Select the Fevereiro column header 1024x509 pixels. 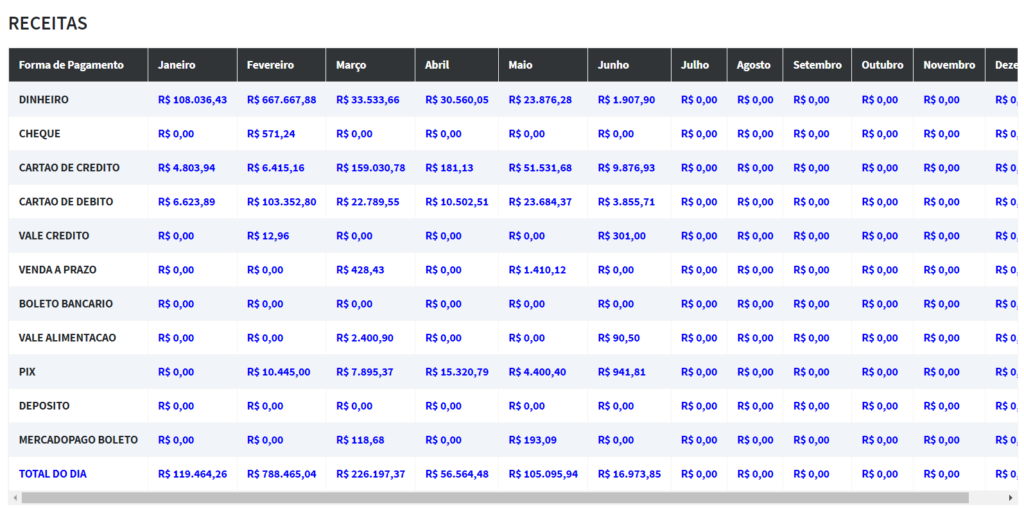(270, 65)
